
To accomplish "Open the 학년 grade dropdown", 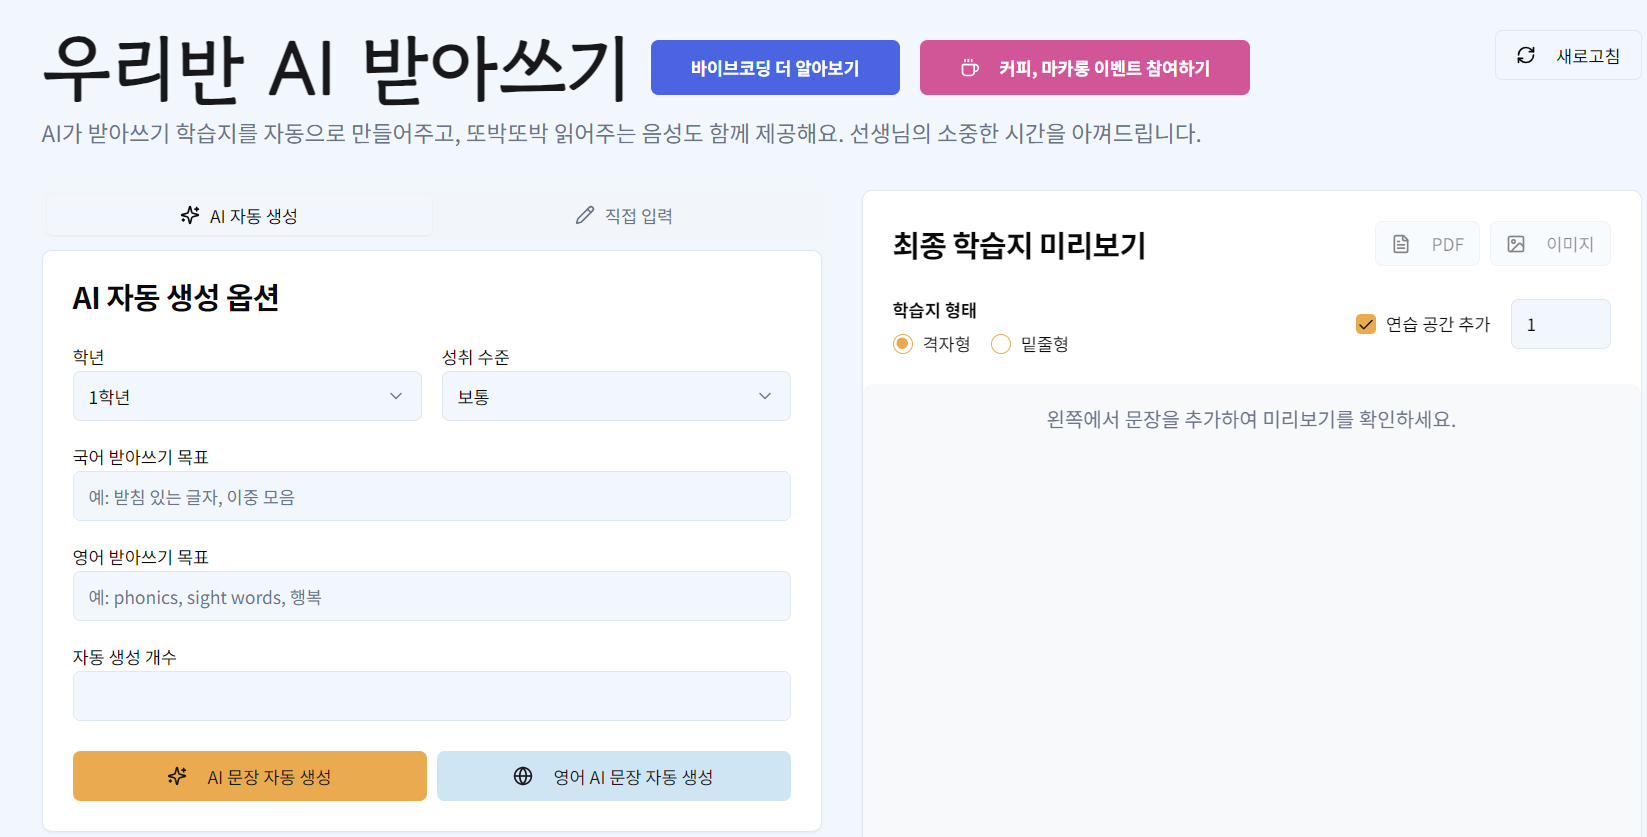I will (247, 396).
